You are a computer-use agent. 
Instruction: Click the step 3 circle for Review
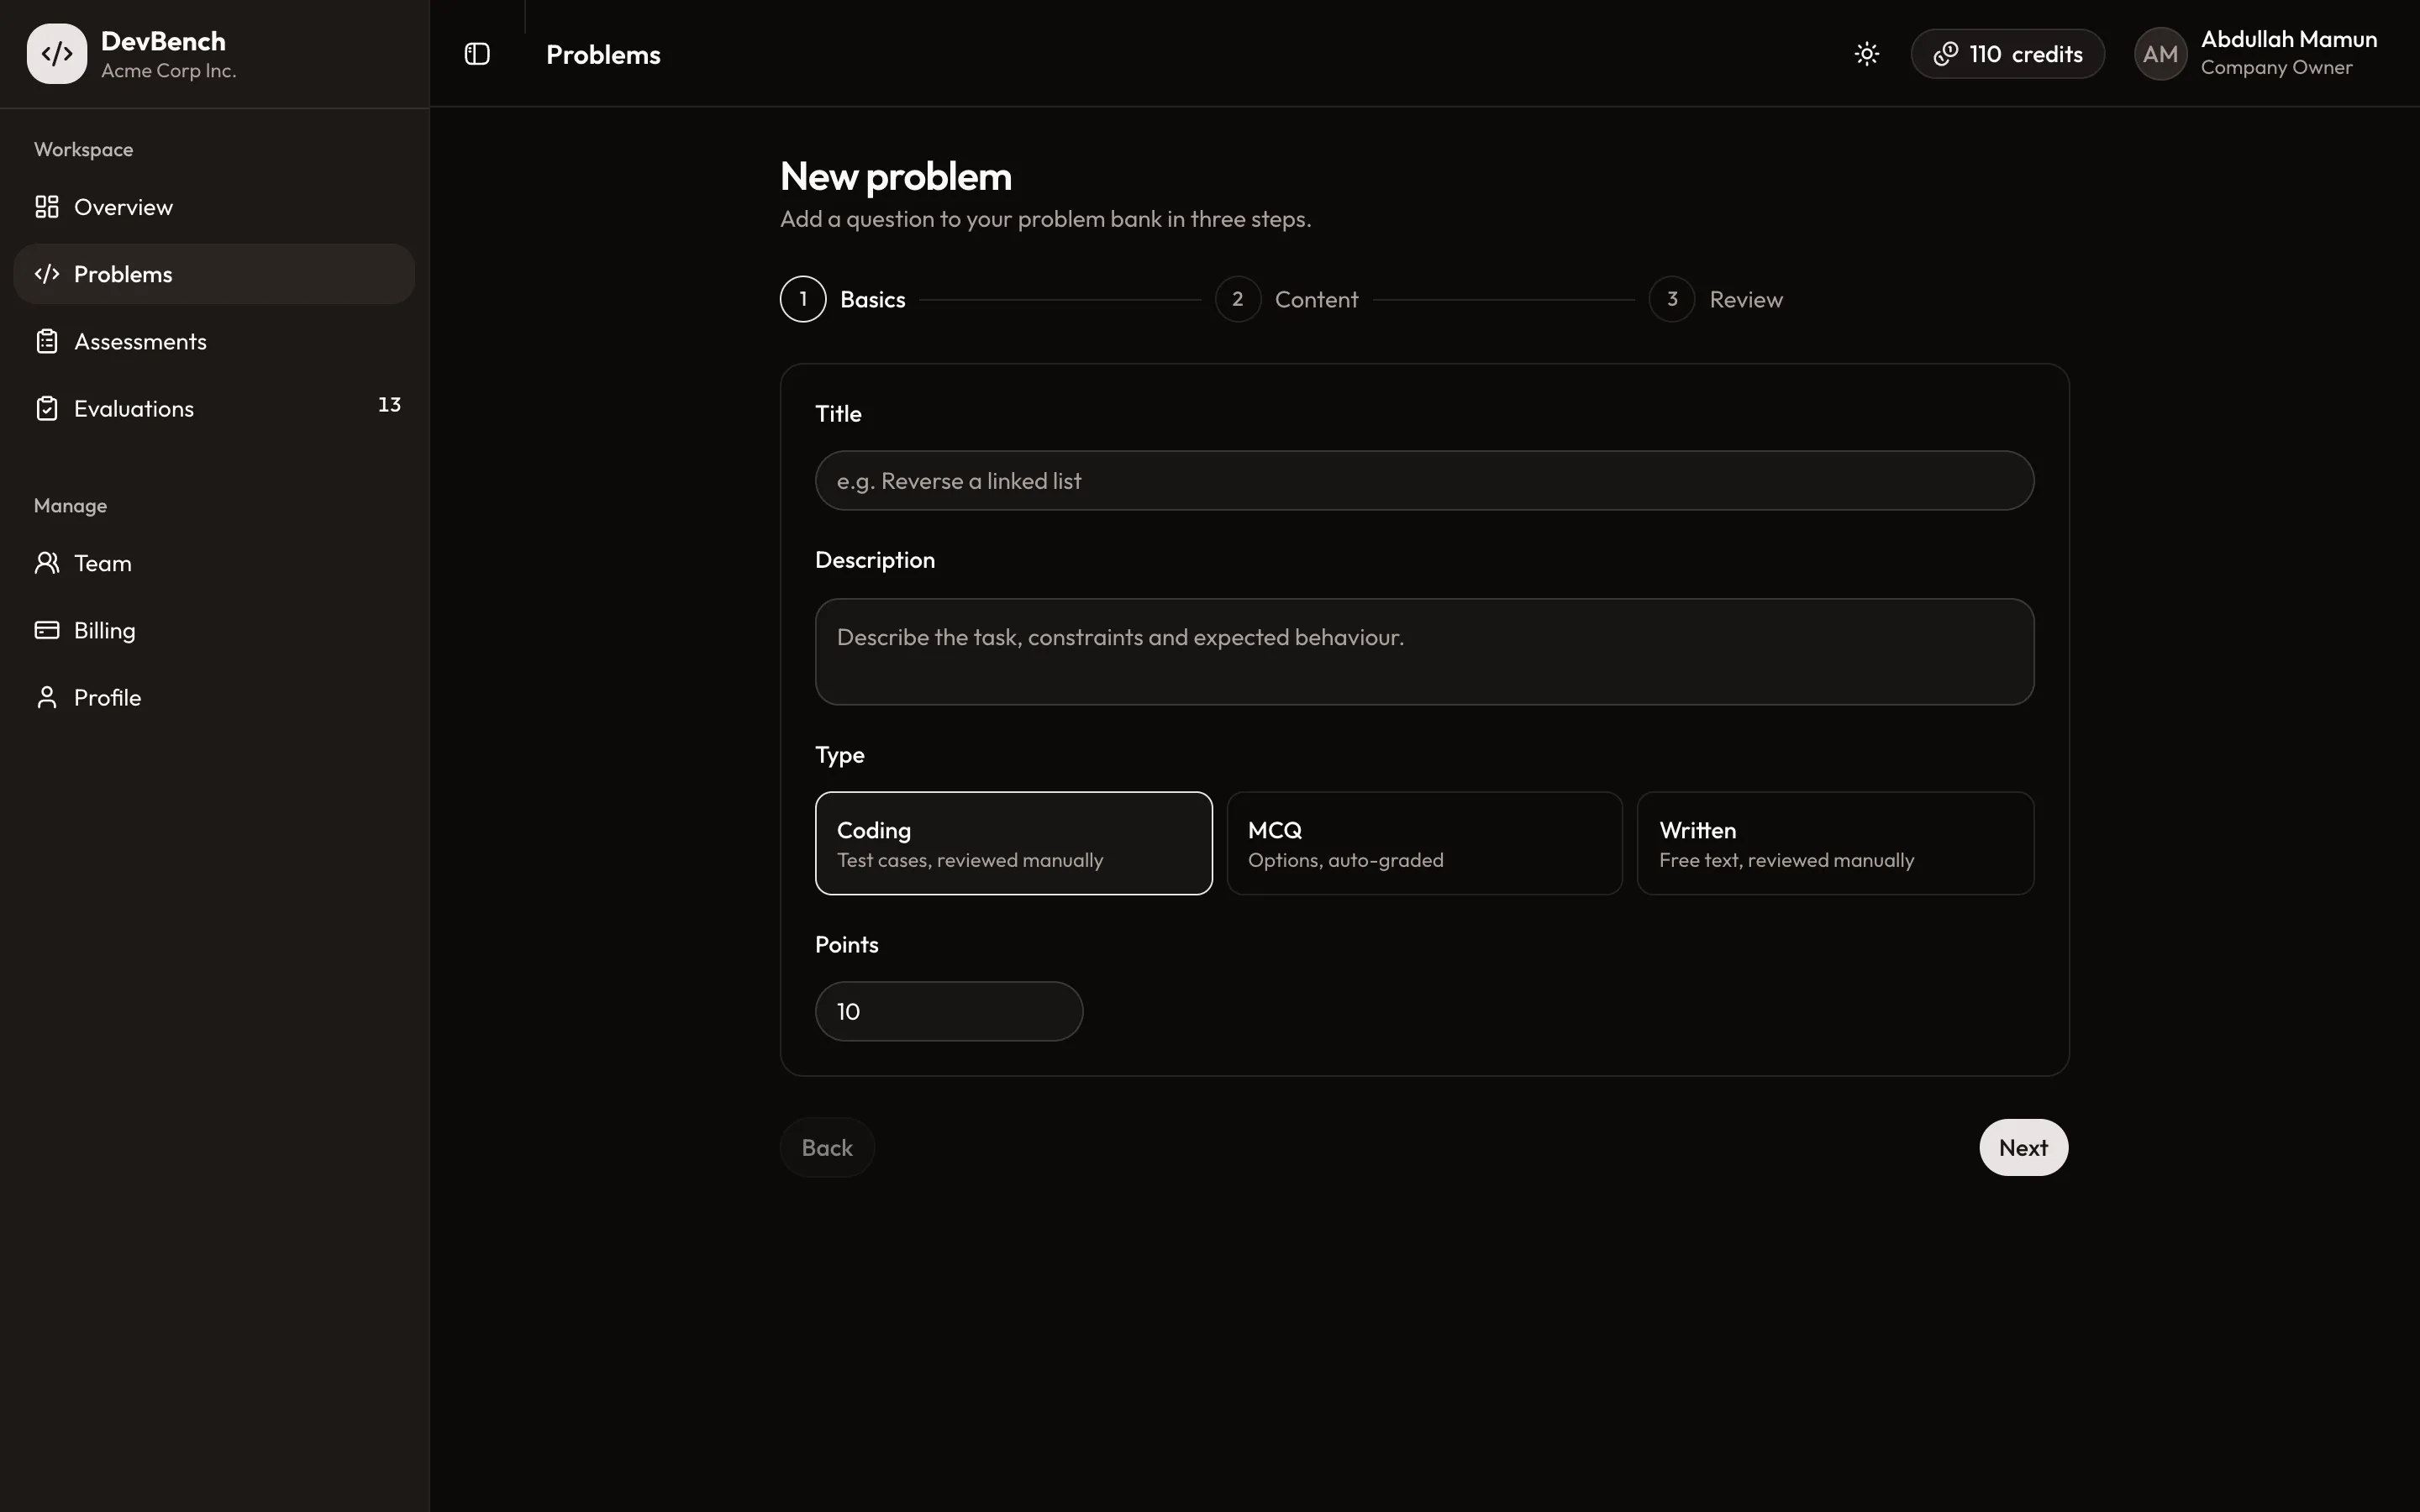coord(1672,299)
